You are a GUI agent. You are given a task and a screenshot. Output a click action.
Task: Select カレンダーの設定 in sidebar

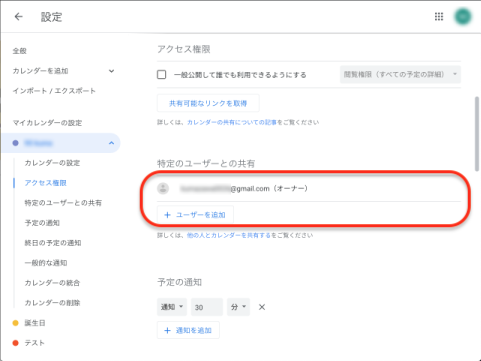[x=52, y=163]
